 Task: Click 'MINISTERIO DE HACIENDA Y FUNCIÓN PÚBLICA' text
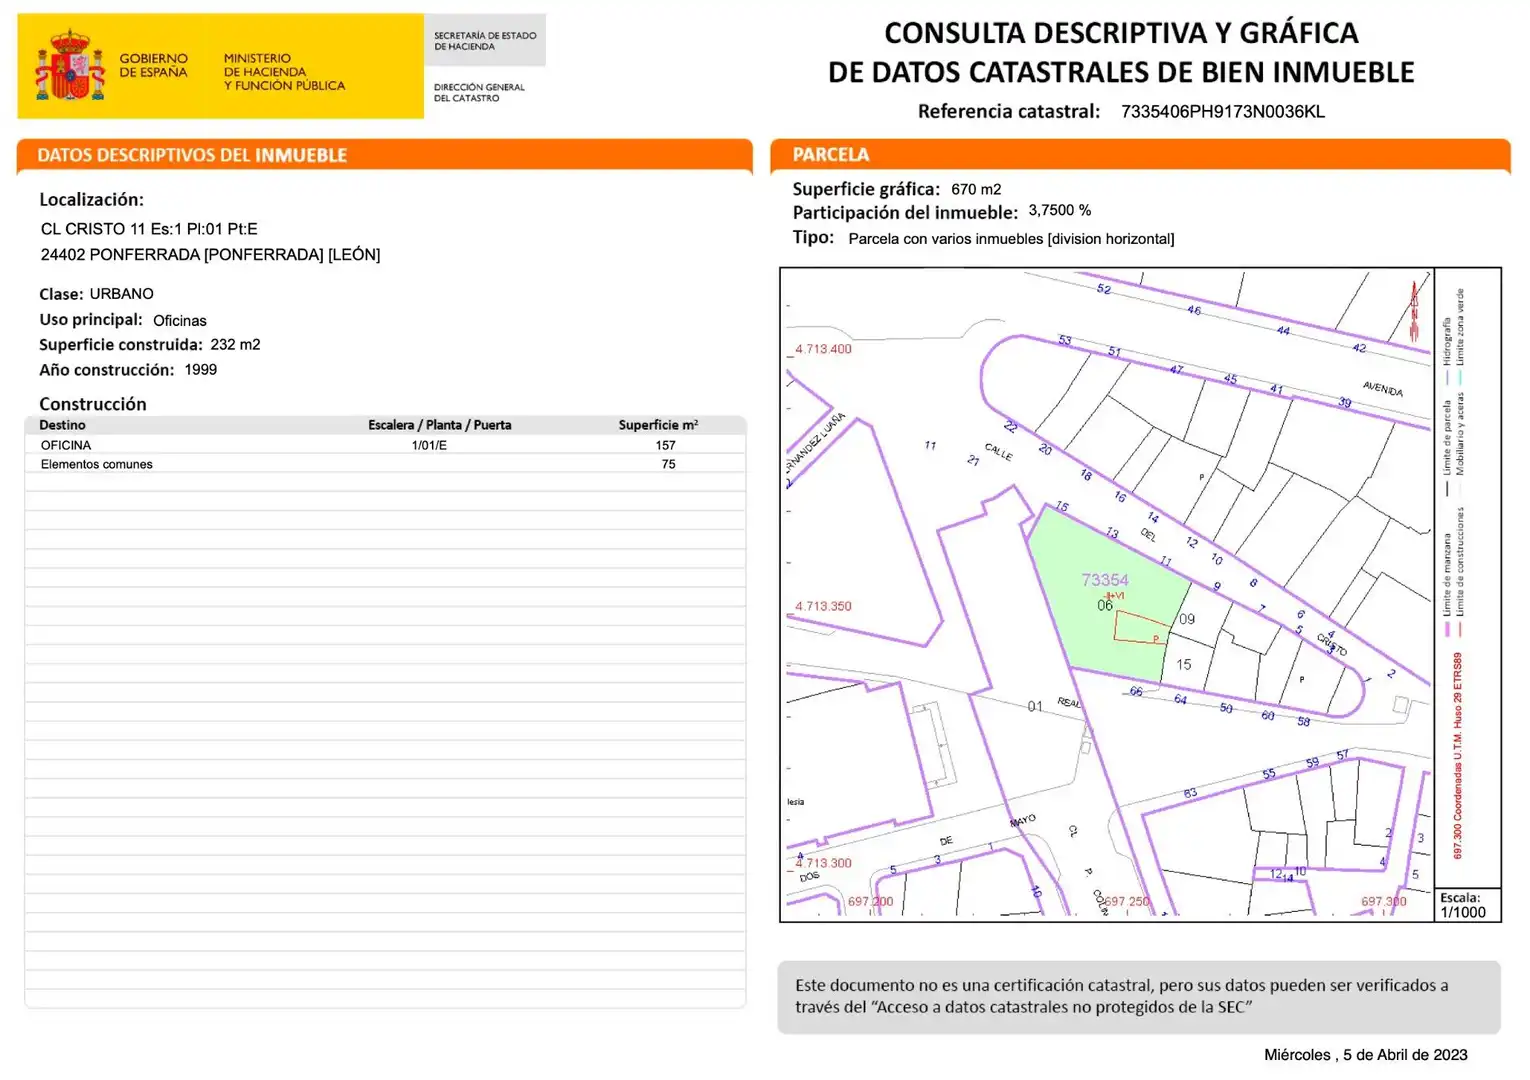click(284, 72)
